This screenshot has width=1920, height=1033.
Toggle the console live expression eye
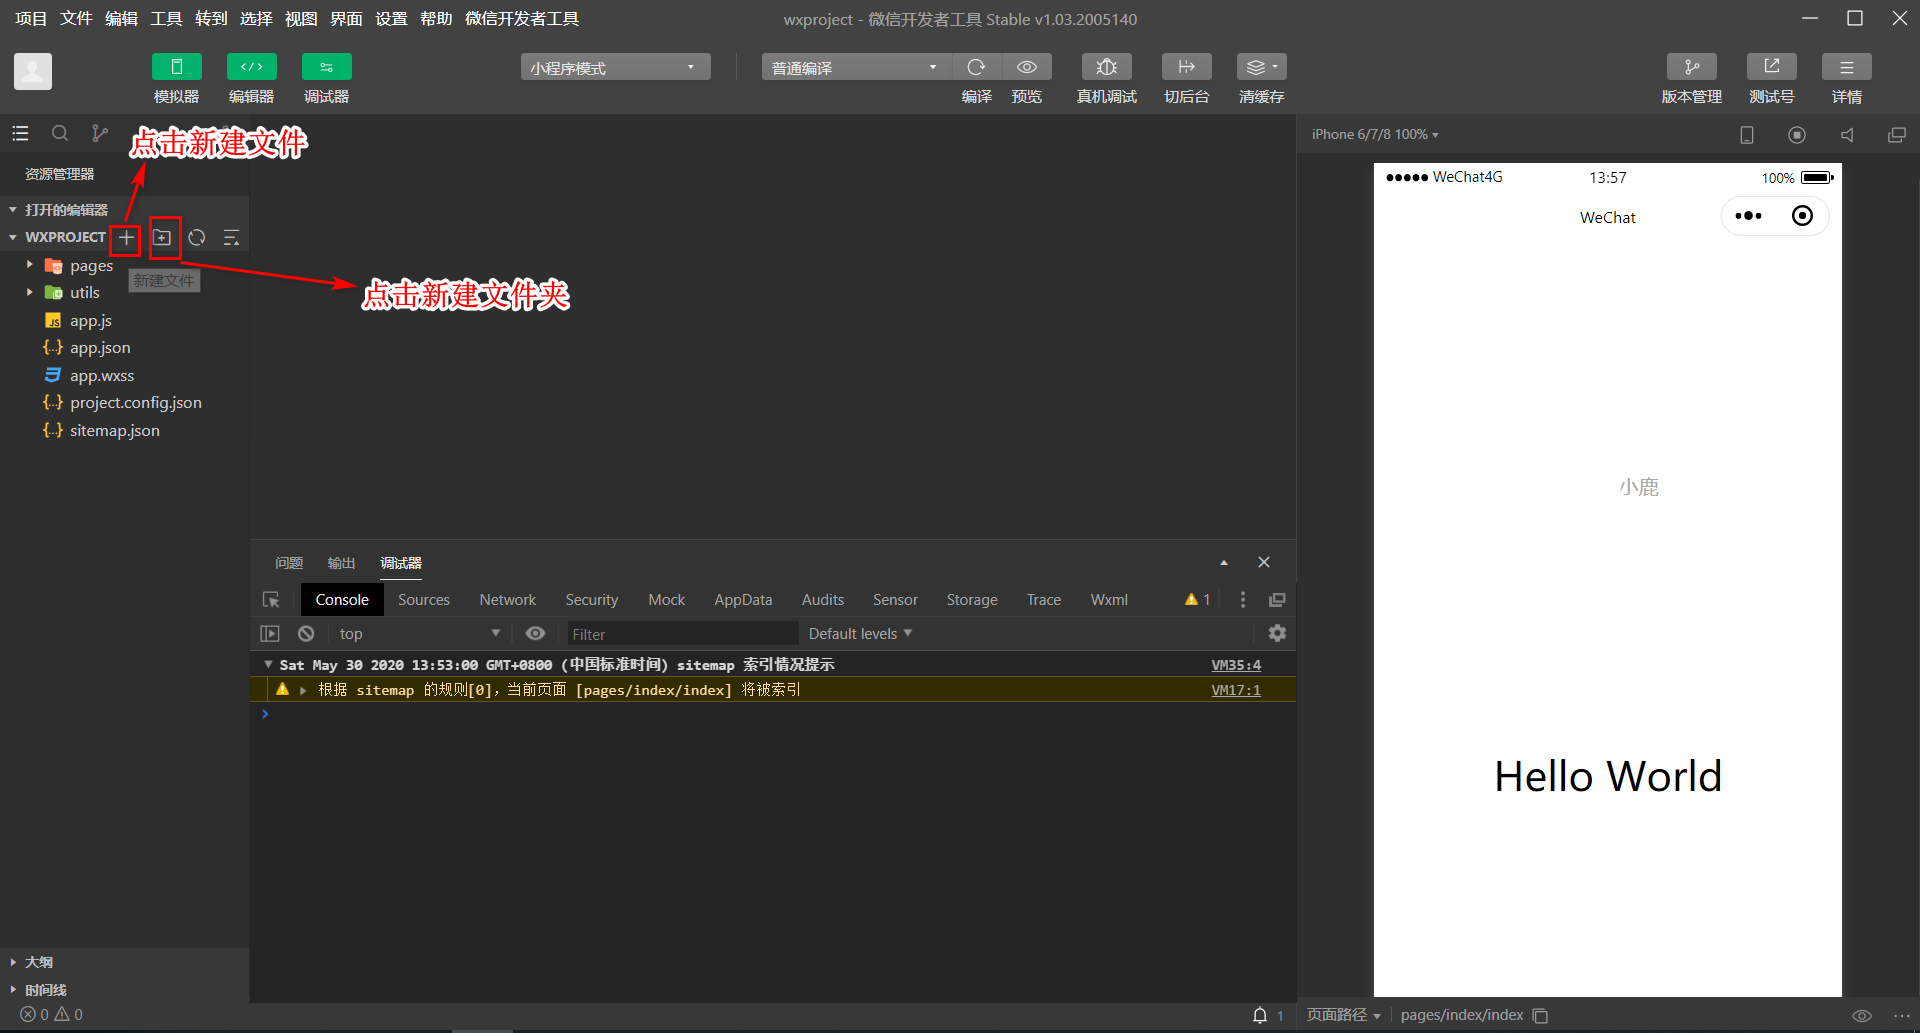coord(536,634)
